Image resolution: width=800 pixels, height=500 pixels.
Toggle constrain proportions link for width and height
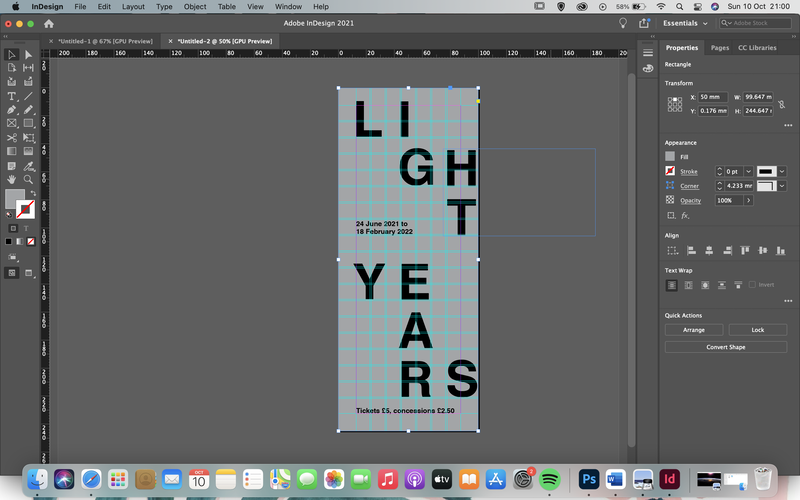tap(781, 104)
